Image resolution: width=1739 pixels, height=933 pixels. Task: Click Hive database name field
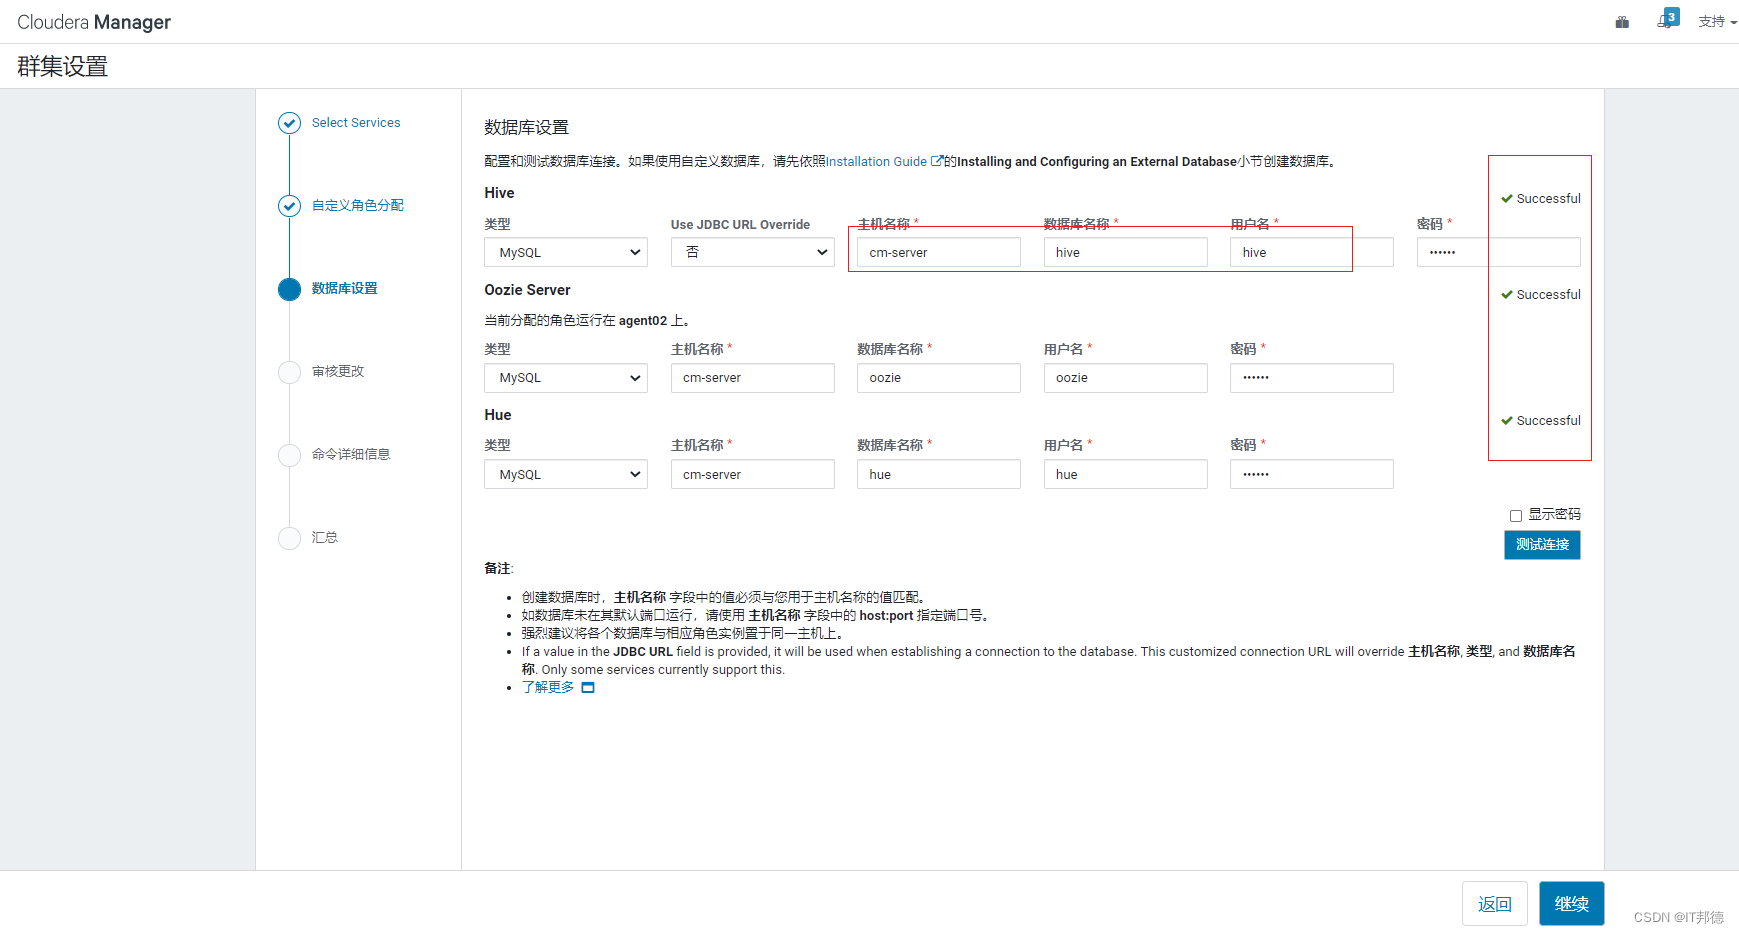click(x=1126, y=253)
